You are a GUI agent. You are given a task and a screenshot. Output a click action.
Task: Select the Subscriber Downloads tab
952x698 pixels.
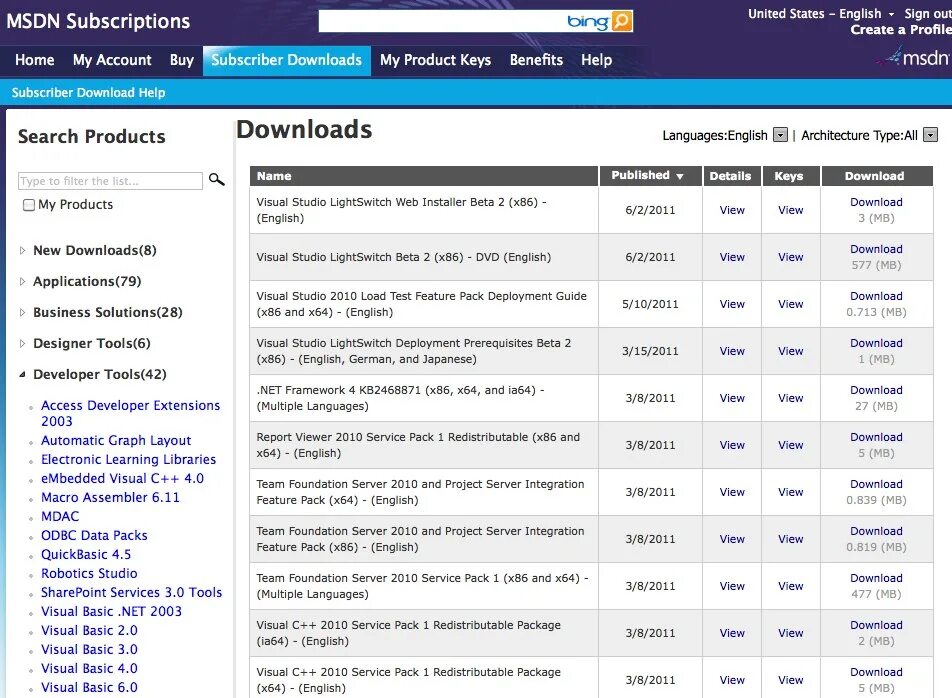pyautogui.click(x=287, y=60)
